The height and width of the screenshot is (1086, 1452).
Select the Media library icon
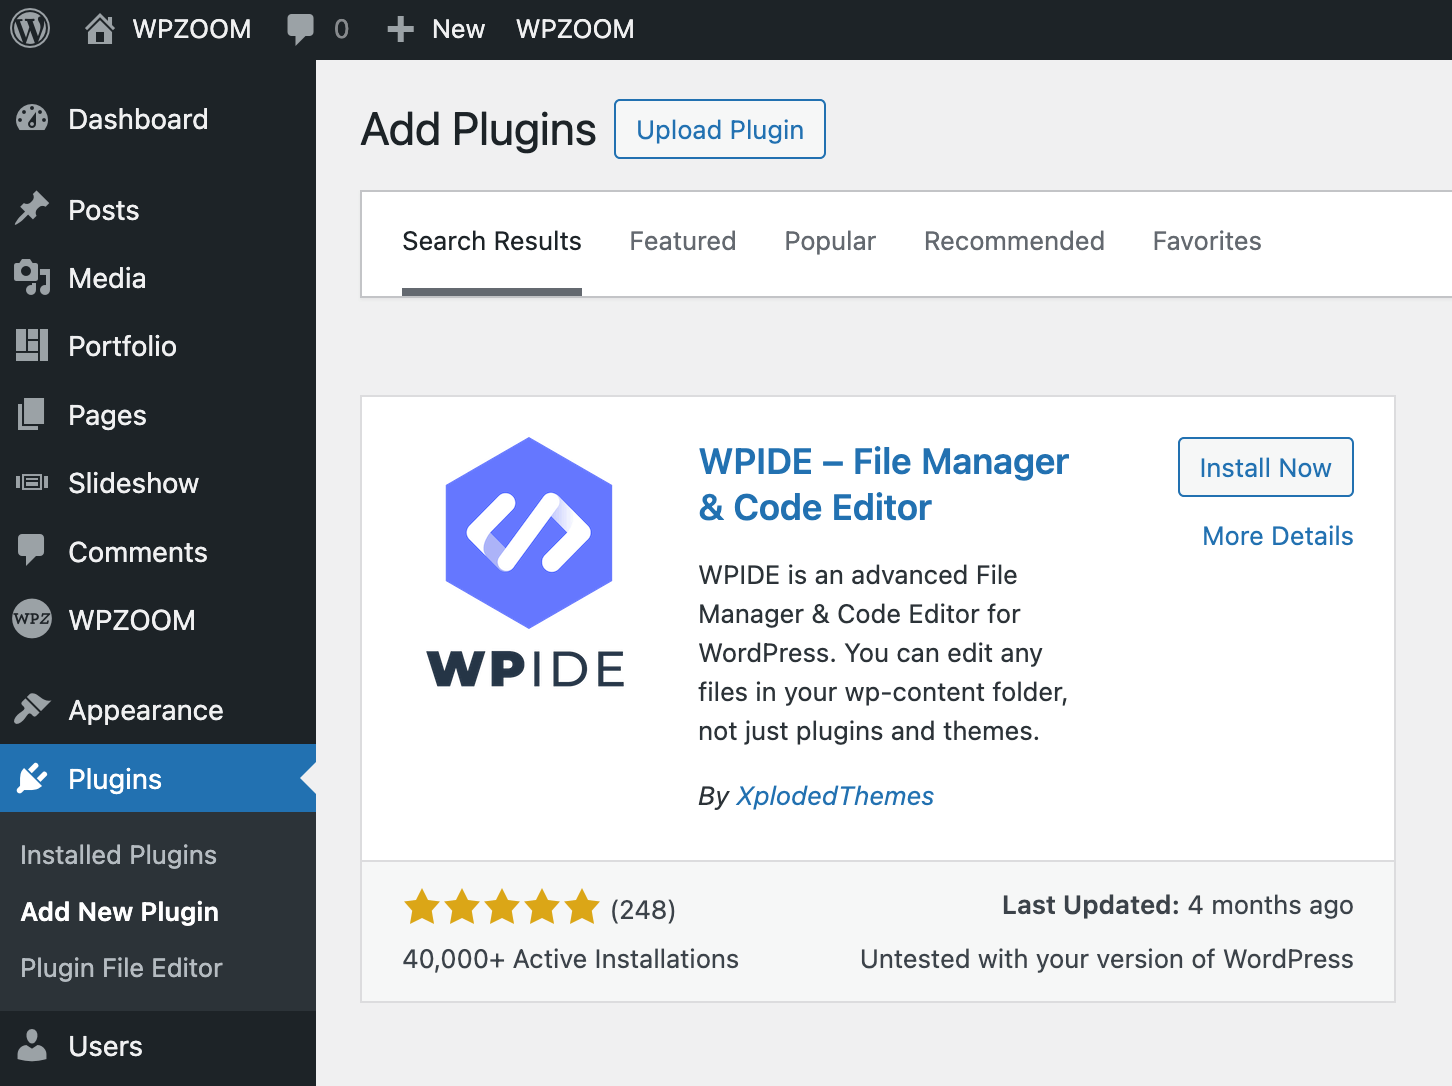(33, 278)
